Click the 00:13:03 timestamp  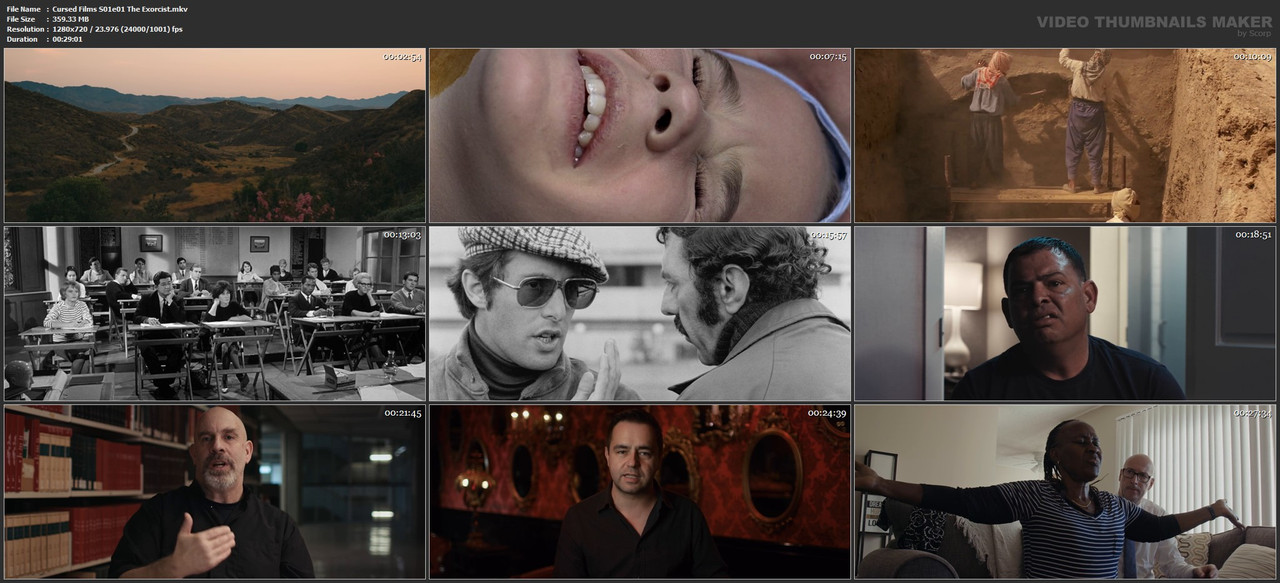pos(402,235)
